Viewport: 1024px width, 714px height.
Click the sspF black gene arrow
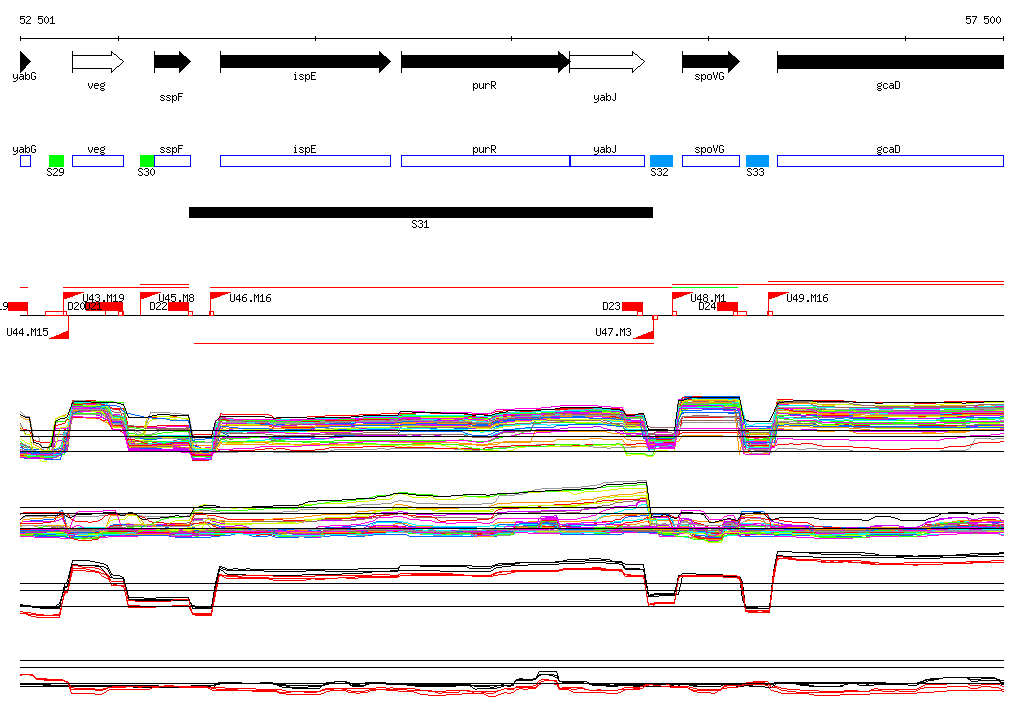pyautogui.click(x=172, y=62)
